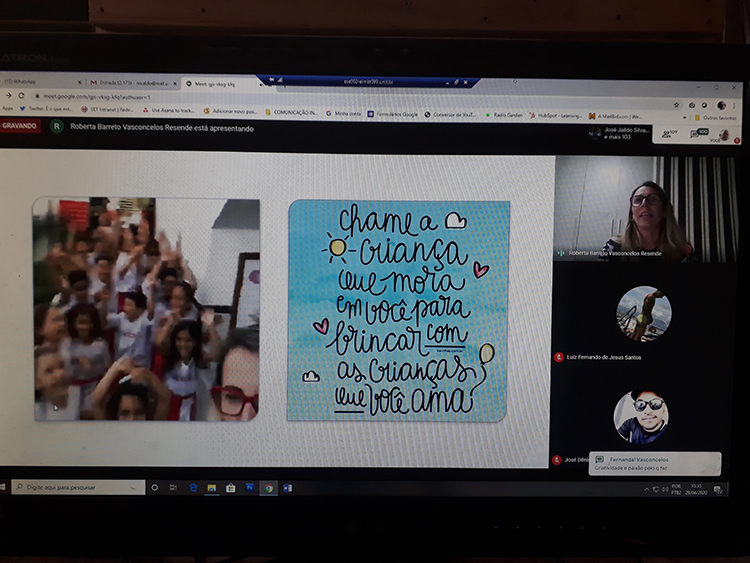The width and height of the screenshot is (750, 563).
Task: Open Word from the Windows taskbar
Action: coord(287,488)
